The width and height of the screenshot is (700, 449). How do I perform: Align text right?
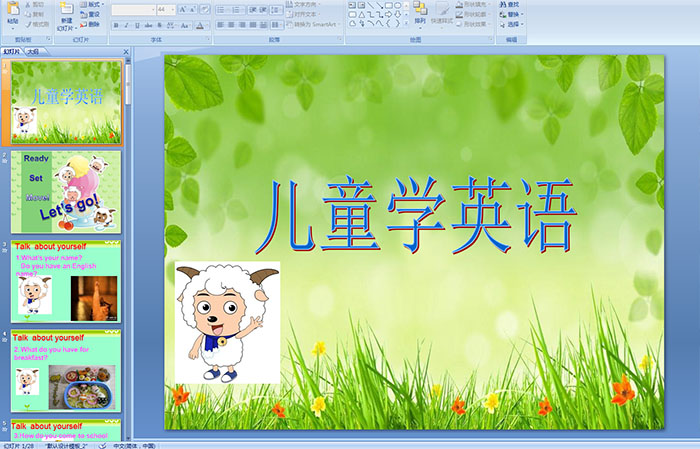242,25
